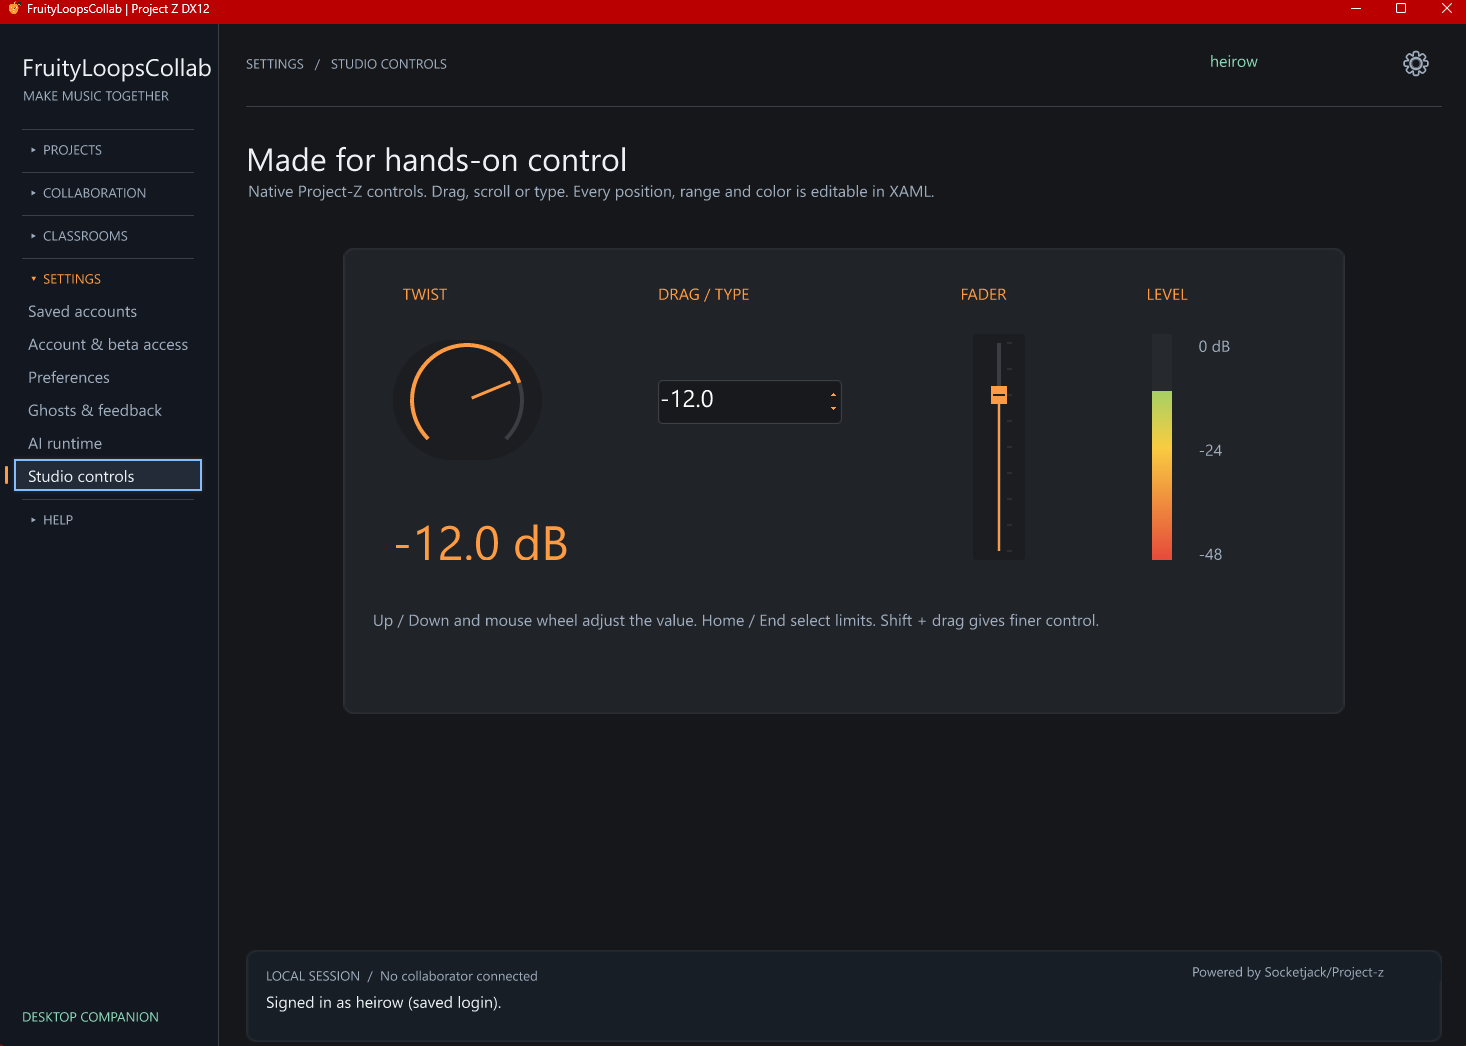Click the large -12.0 dB readout
The width and height of the screenshot is (1466, 1046).
(482, 544)
